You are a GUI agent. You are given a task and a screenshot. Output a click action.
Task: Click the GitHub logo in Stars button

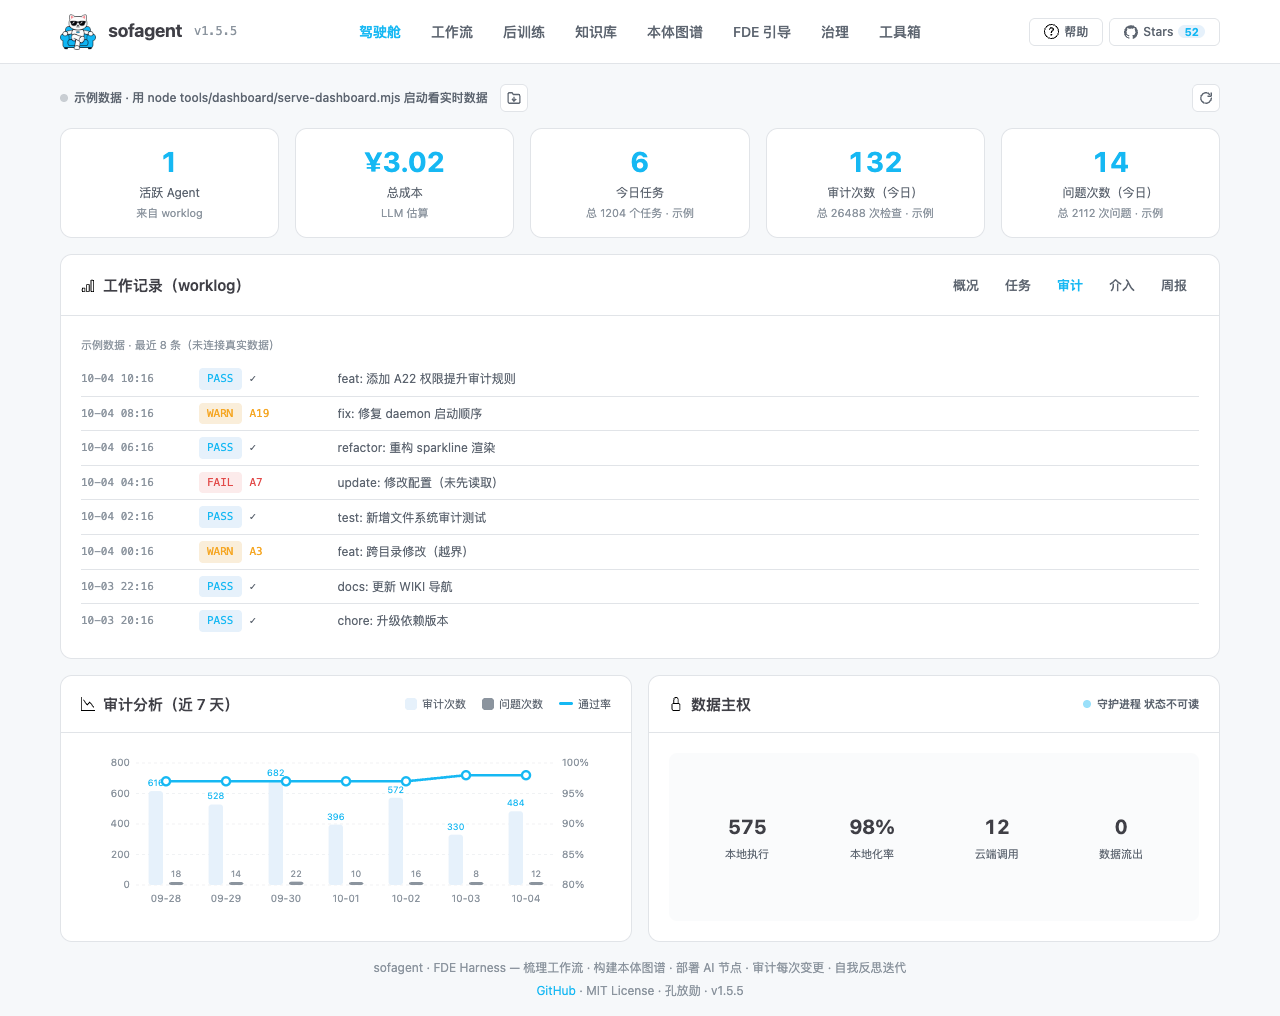pyautogui.click(x=1131, y=32)
